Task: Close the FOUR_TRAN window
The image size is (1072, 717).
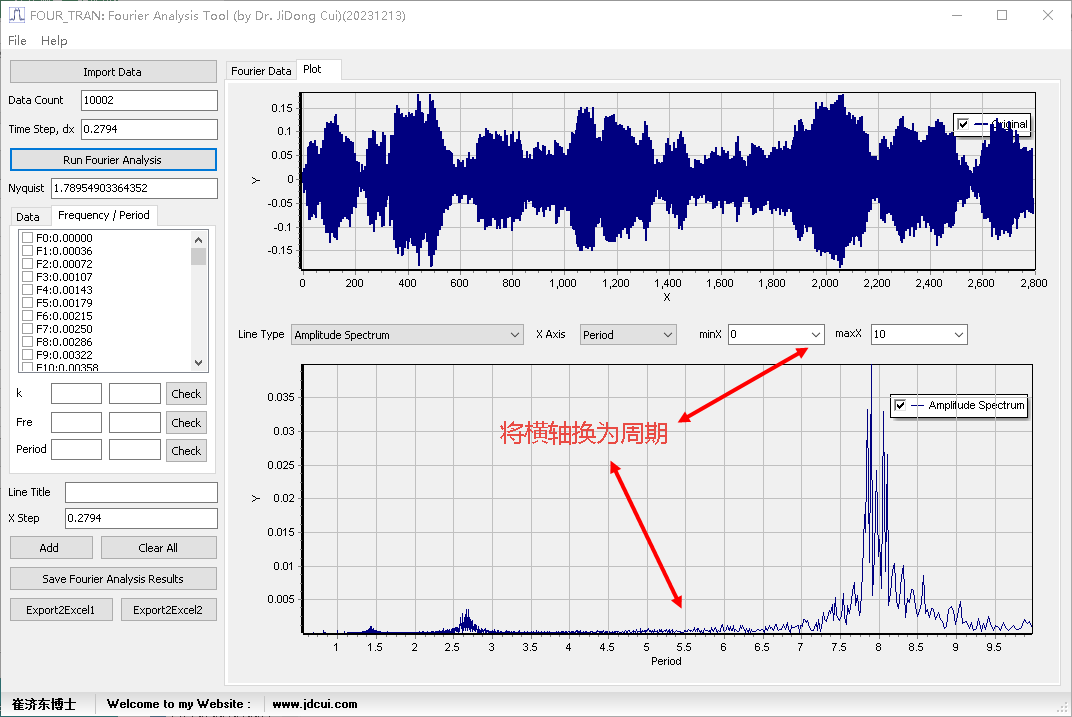Action: [x=1047, y=15]
